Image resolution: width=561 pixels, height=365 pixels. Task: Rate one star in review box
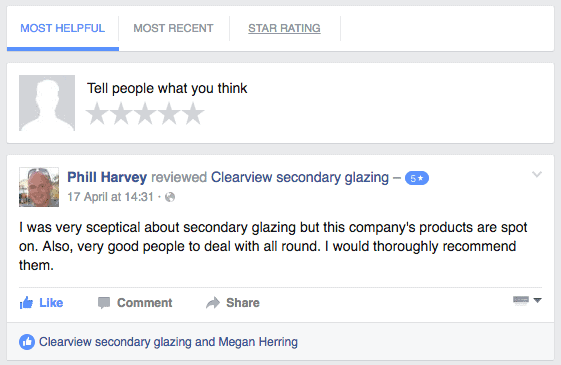pos(97,114)
